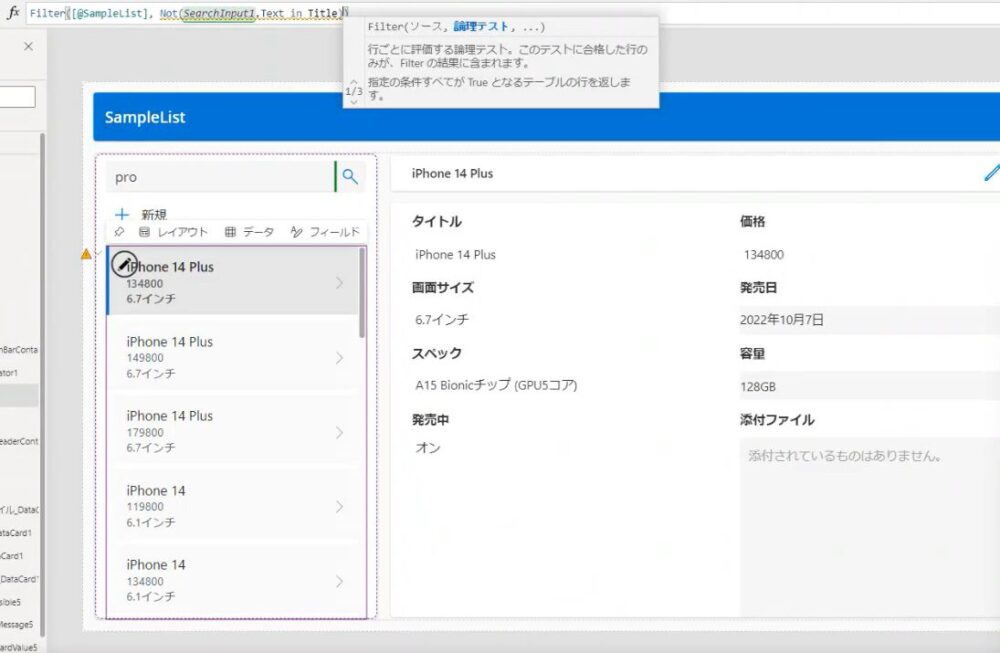1000x653 pixels.
Task: Open the データ tab
Action: [x=249, y=232]
